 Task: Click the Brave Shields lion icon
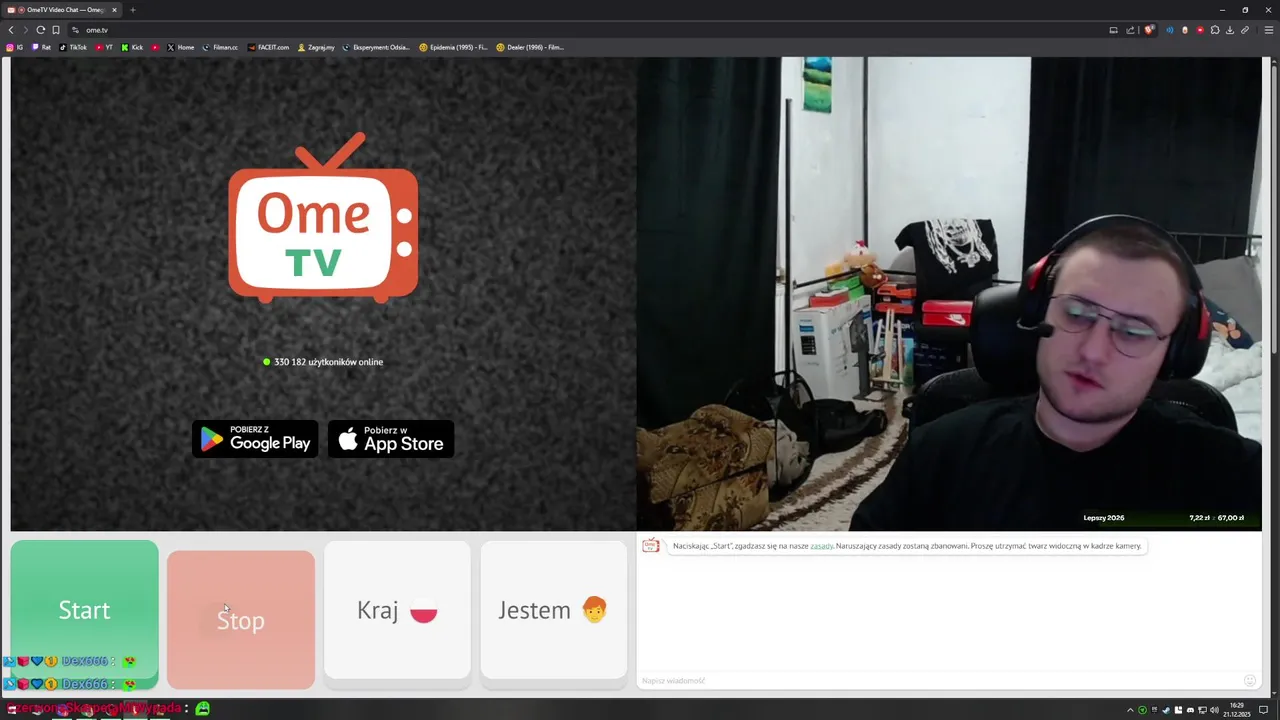[x=1149, y=30]
